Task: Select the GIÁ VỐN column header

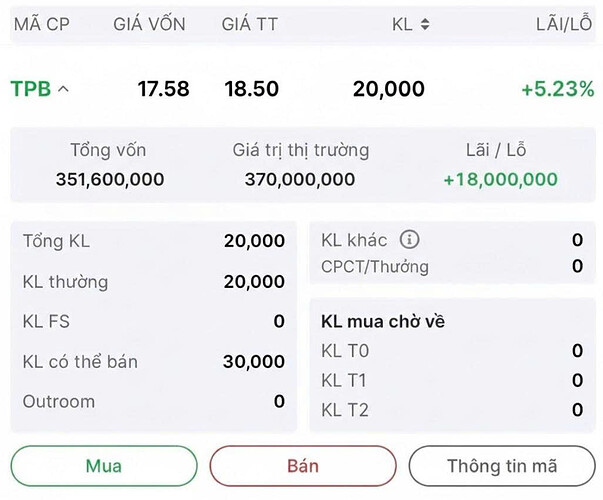Action: point(149,24)
